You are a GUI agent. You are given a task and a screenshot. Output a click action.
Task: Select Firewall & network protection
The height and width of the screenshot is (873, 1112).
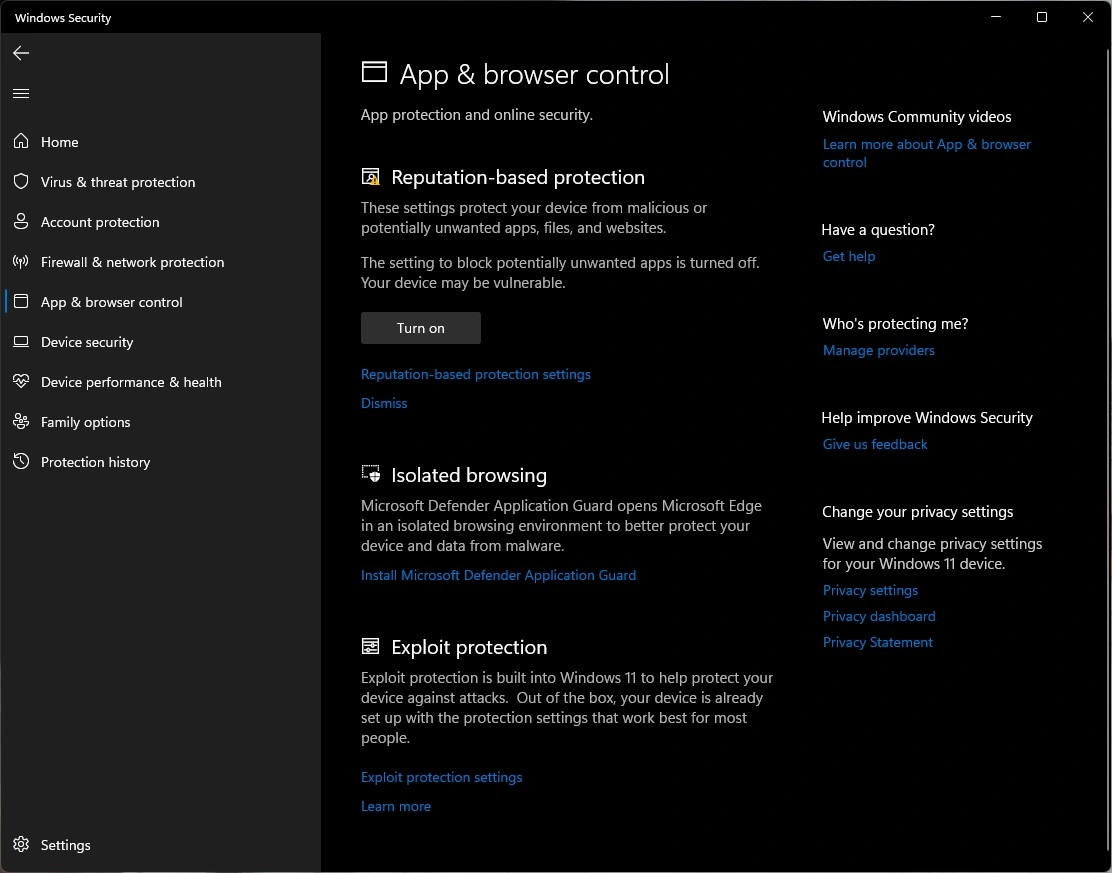point(160,262)
